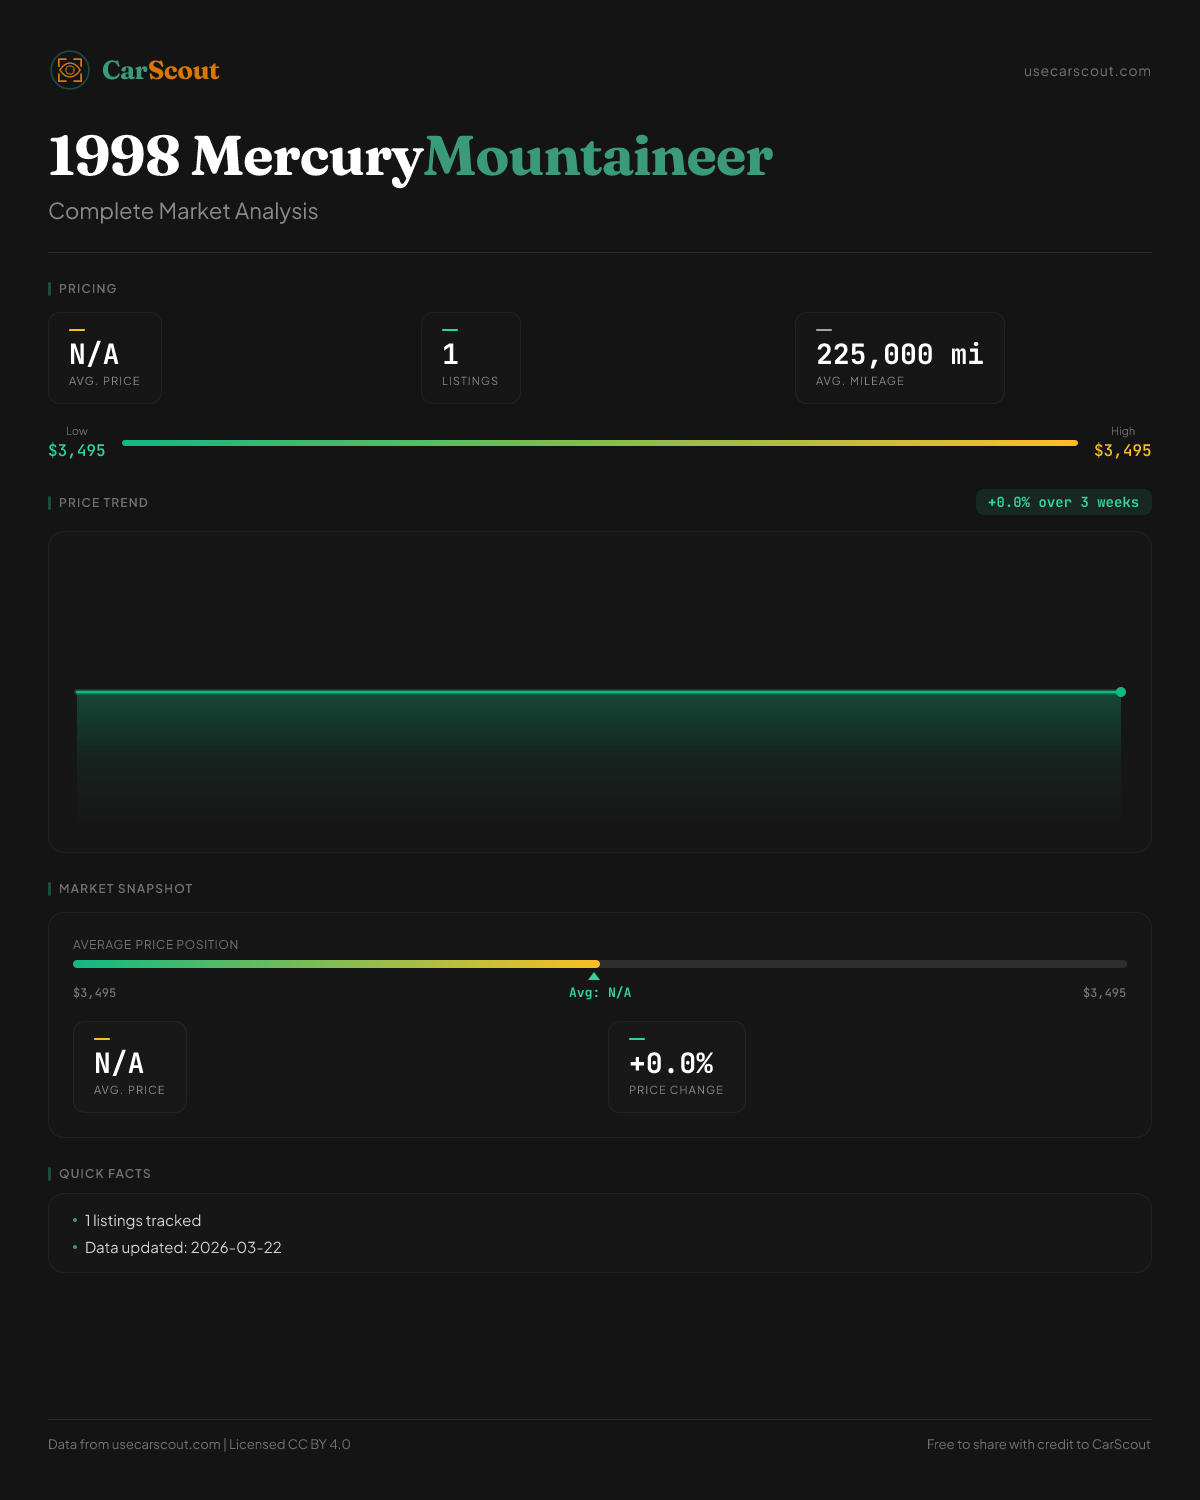
Task: Click the green triangle Avg marker
Action: [594, 976]
